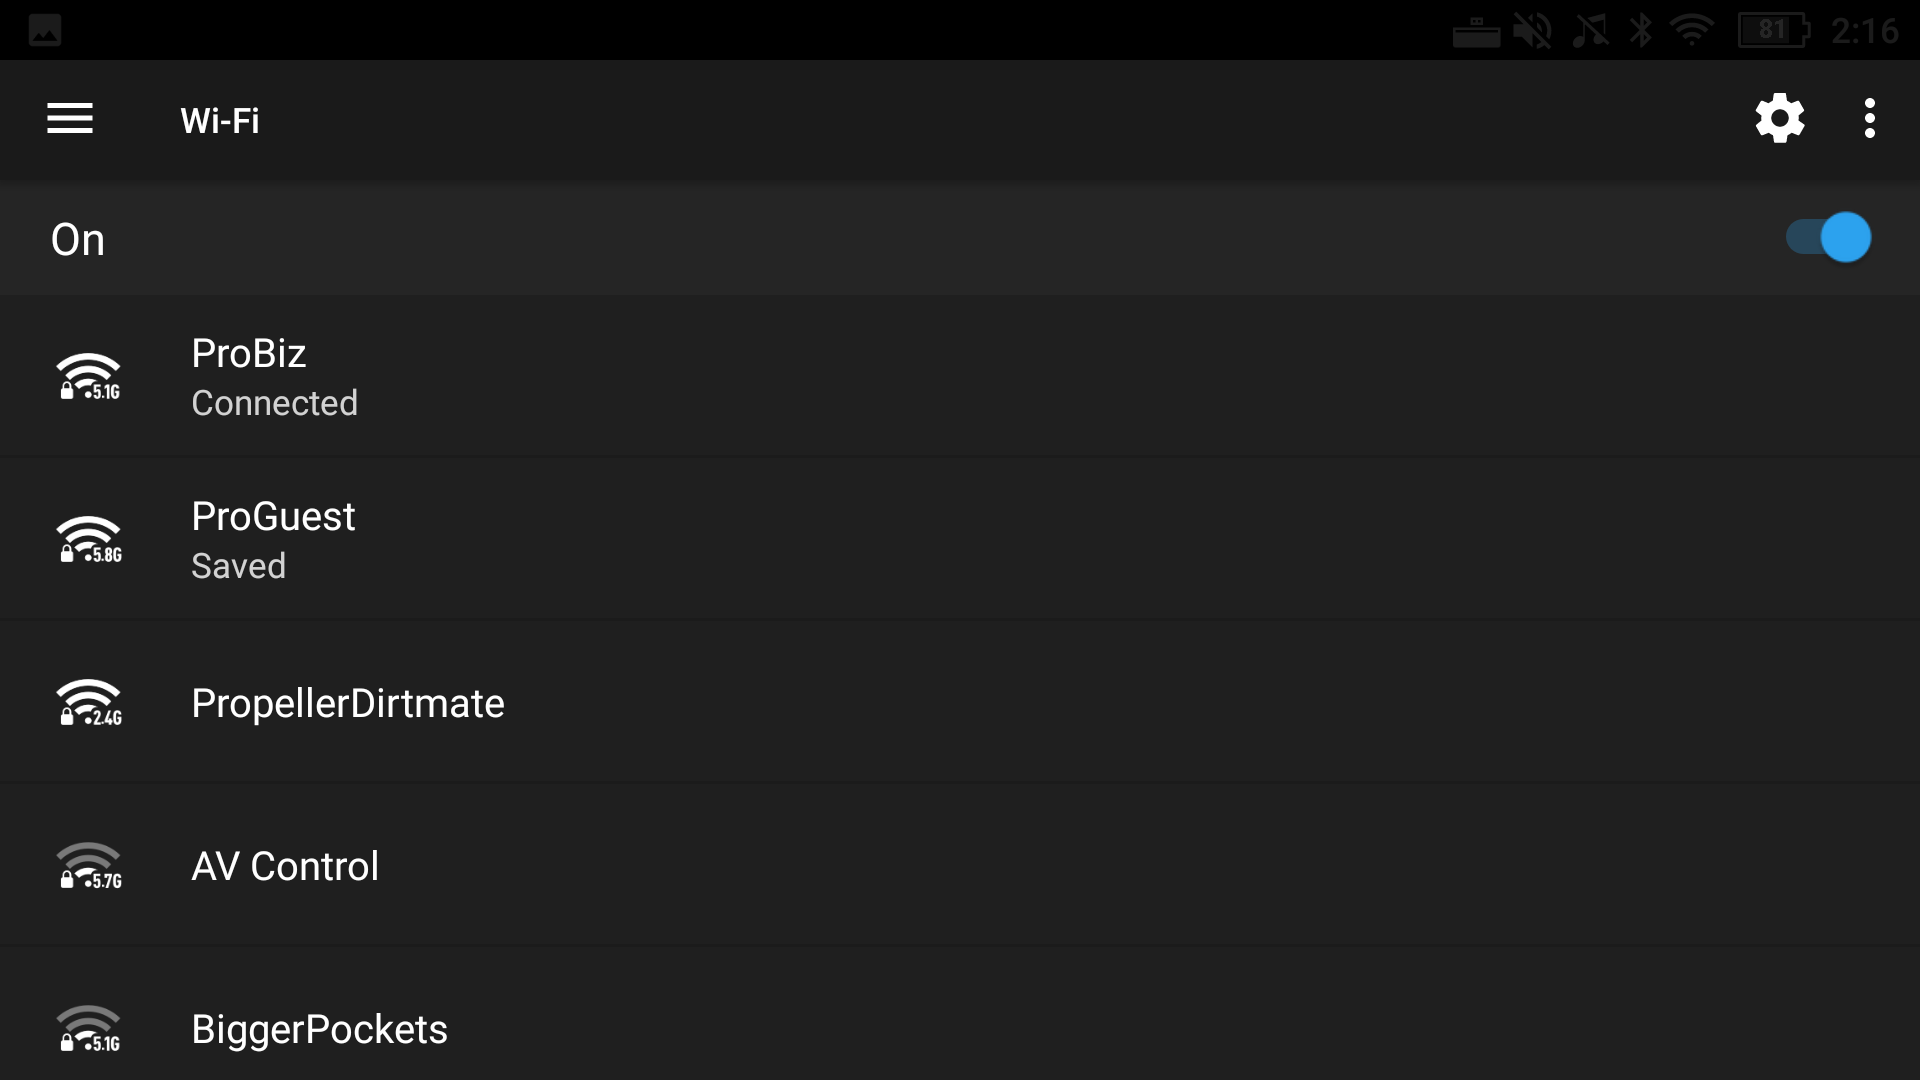Open the three-dot overflow menu
The image size is (1920, 1080).
(1869, 119)
